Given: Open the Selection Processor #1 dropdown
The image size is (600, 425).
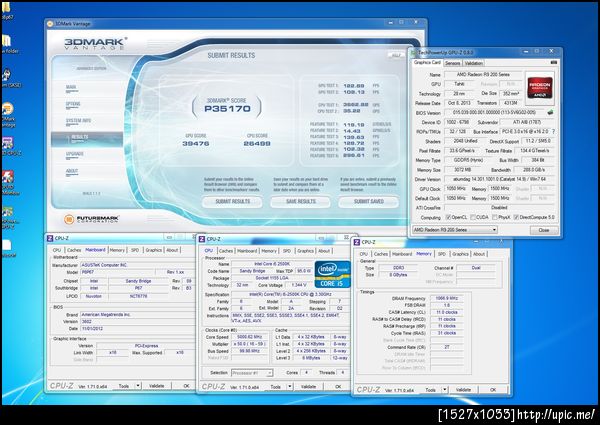Looking at the screenshot, I should click(x=252, y=373).
